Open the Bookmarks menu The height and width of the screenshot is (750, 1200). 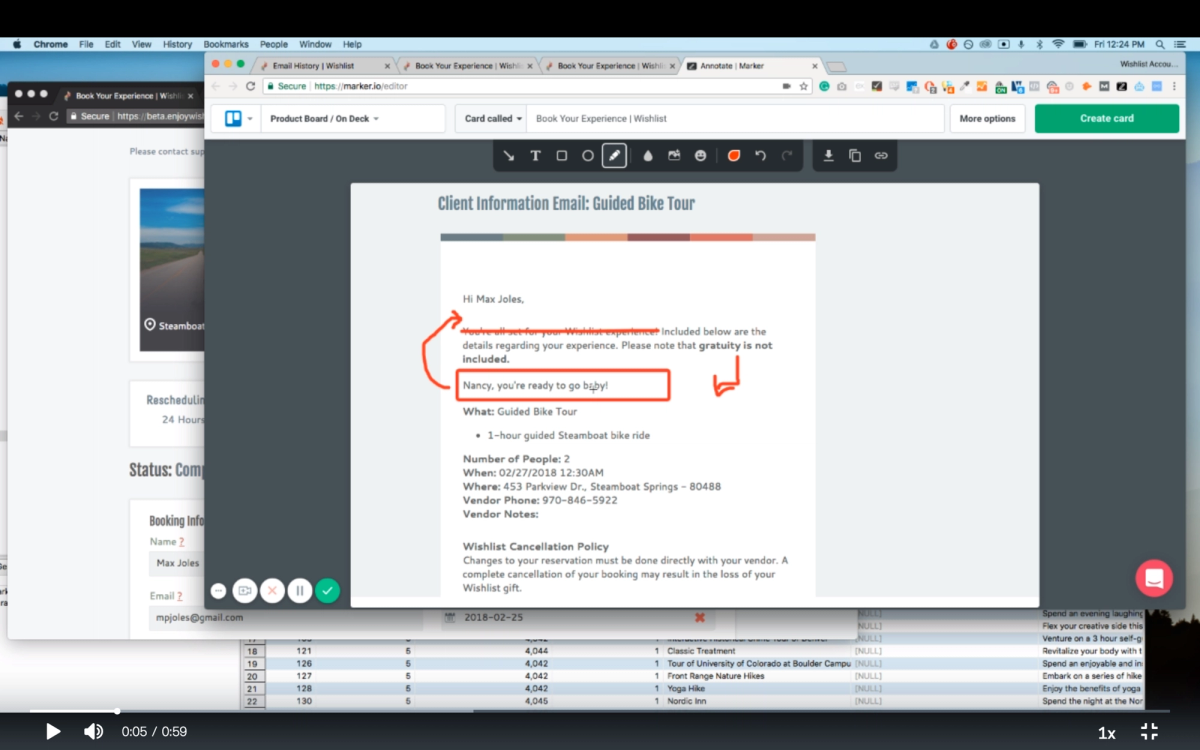[x=225, y=44]
